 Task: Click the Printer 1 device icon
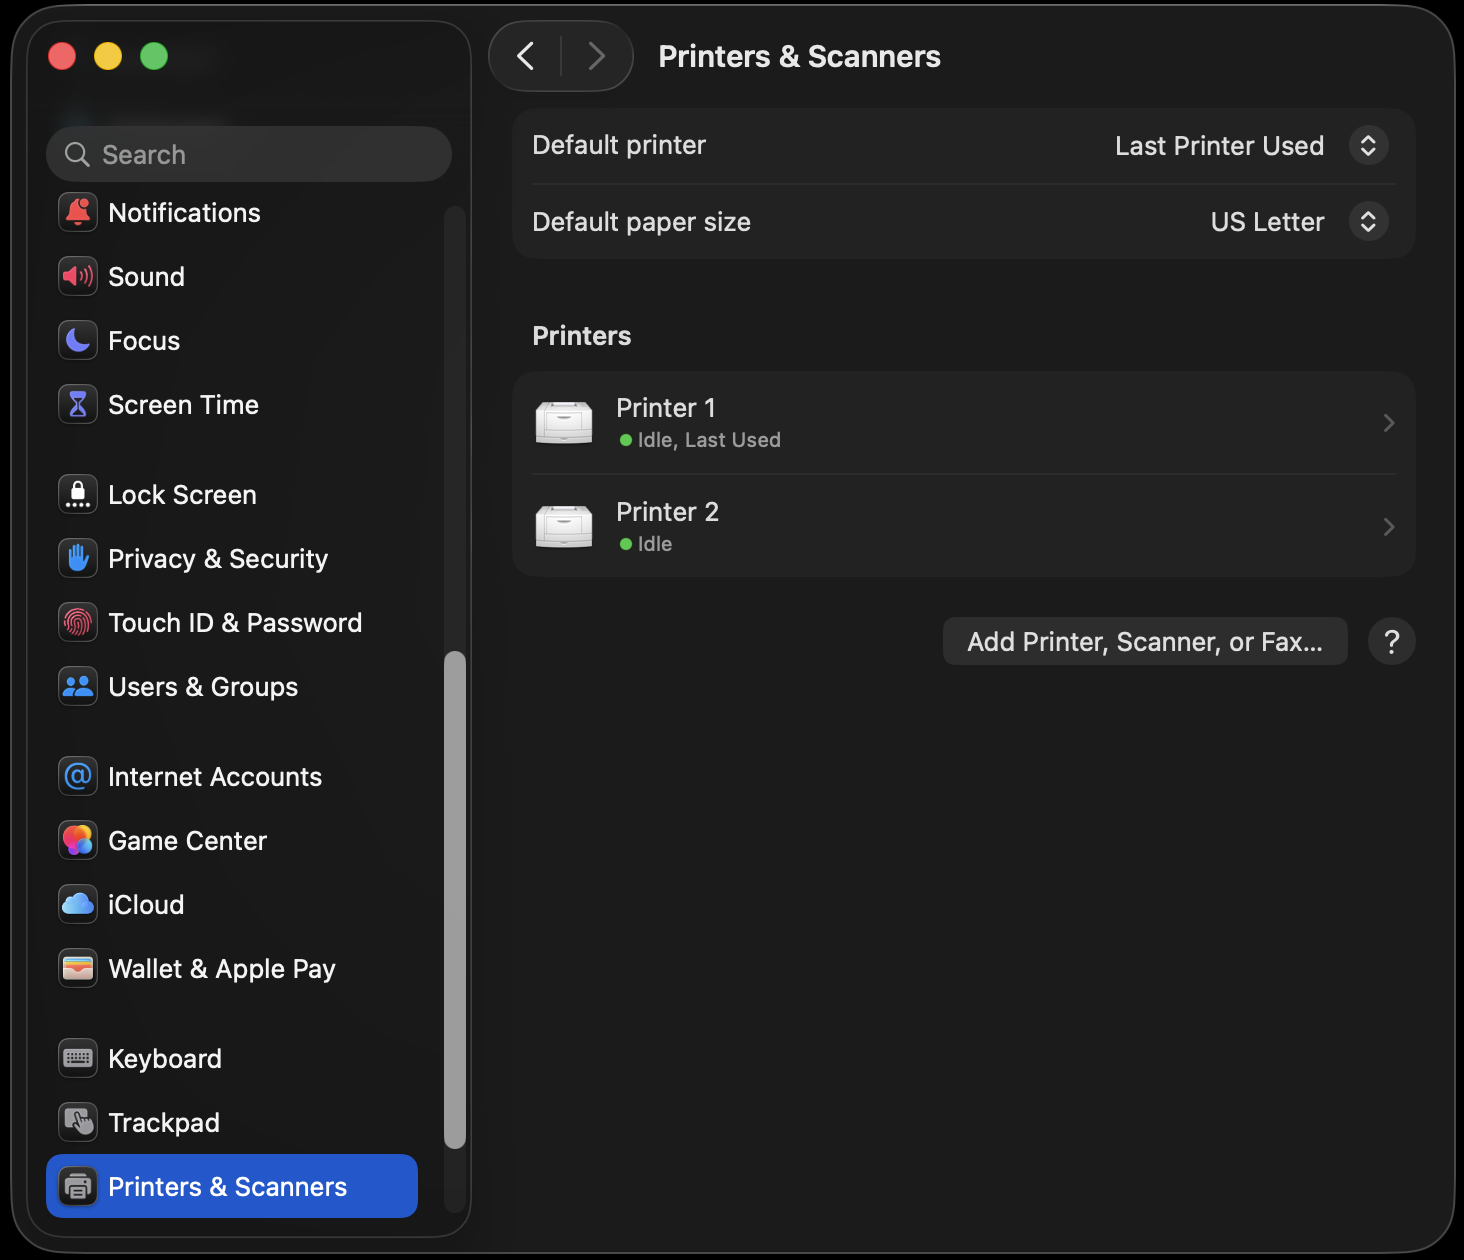pos(564,423)
